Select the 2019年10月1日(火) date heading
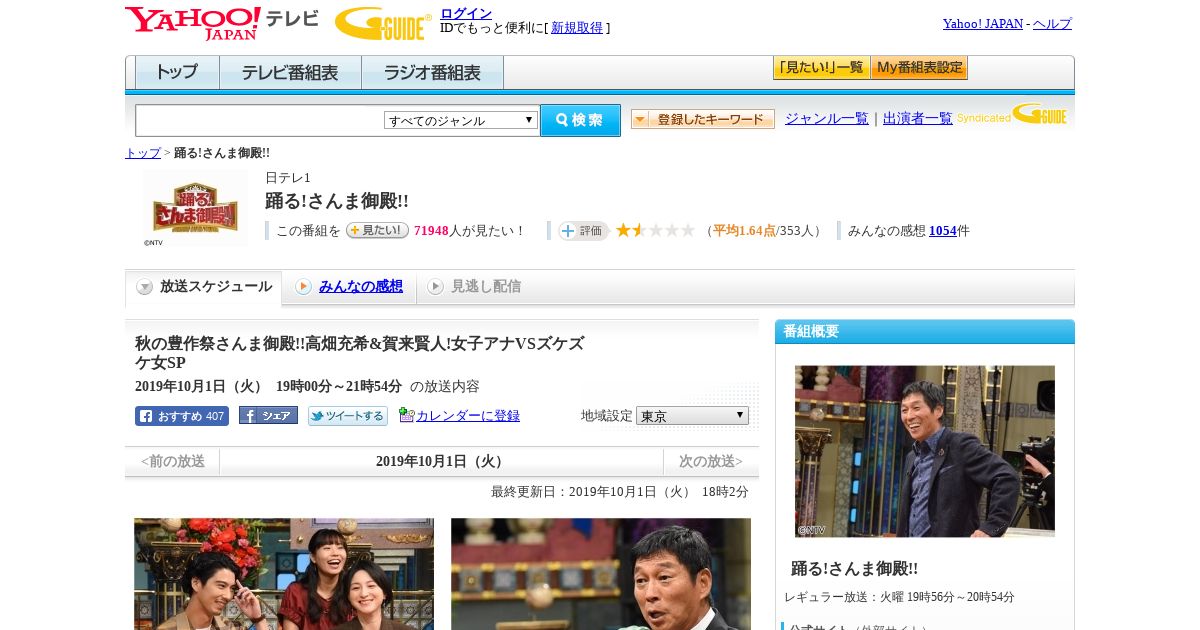Image resolution: width=1200 pixels, height=630 pixels. point(442,461)
